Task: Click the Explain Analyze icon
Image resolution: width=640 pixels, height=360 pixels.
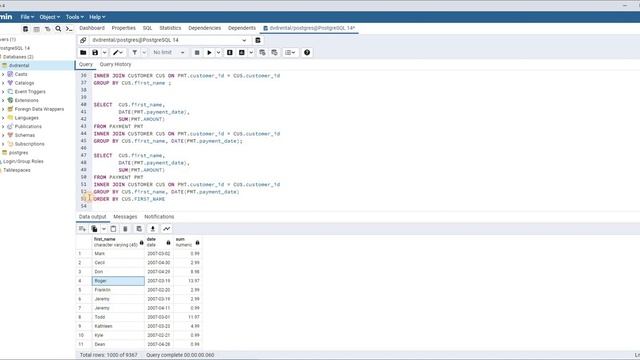Action: [242, 53]
